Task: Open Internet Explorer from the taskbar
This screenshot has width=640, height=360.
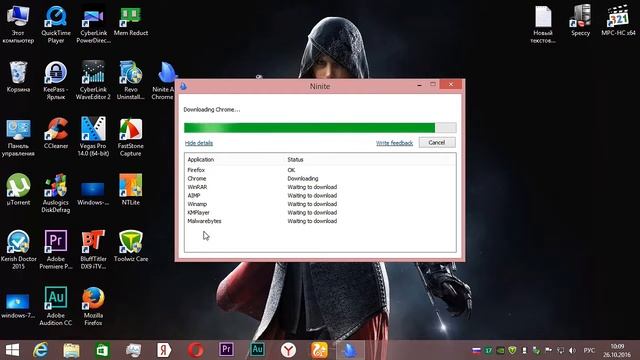Action: [x=40, y=350]
